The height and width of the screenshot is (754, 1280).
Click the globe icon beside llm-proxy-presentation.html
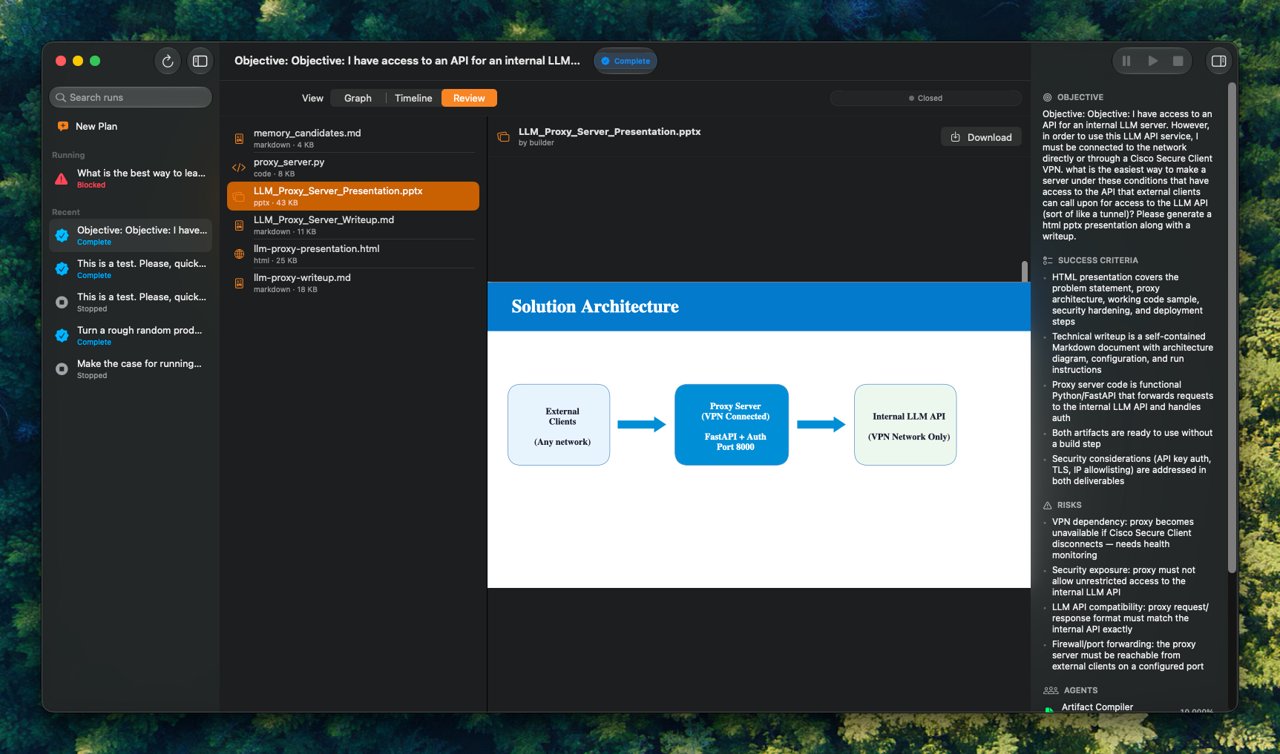[239, 254]
